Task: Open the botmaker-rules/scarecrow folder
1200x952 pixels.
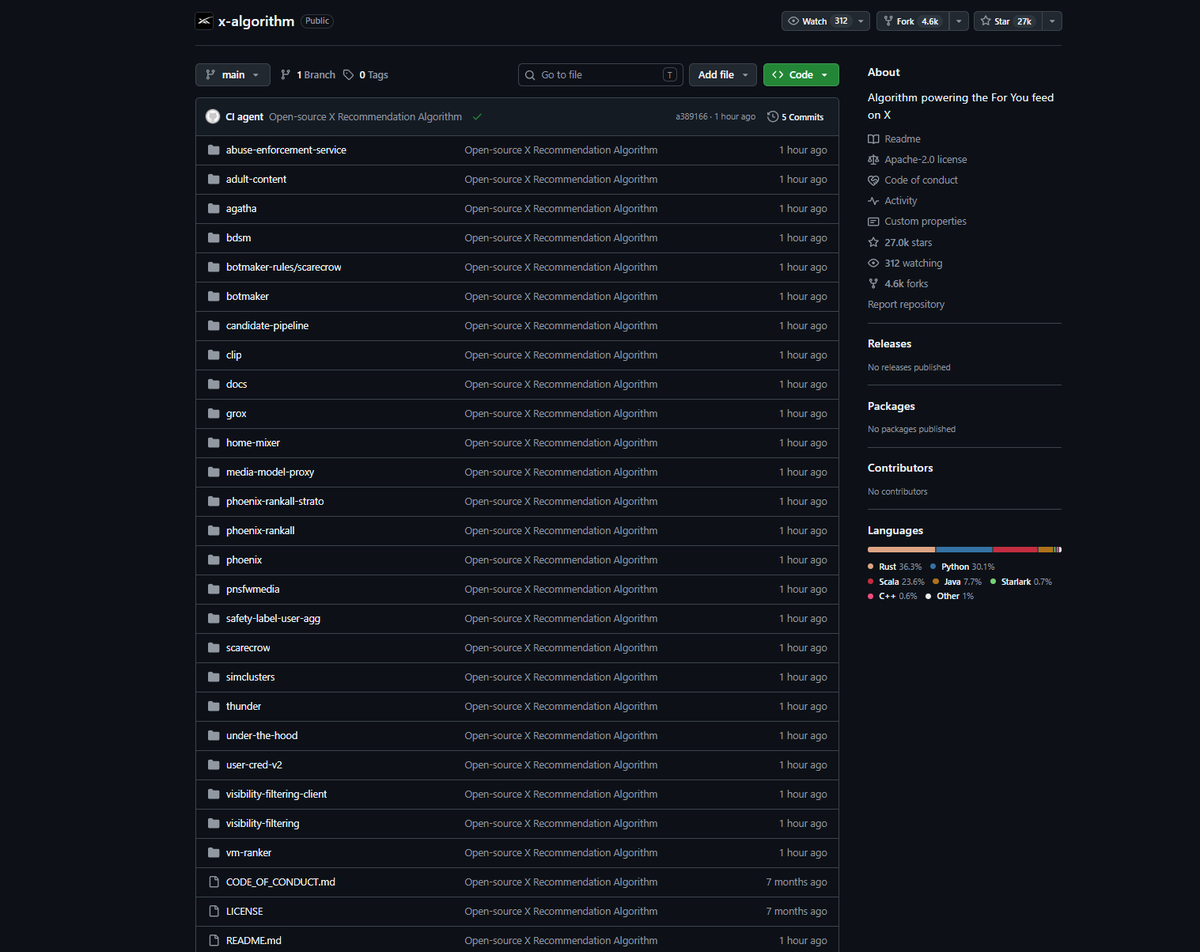Action: click(284, 268)
